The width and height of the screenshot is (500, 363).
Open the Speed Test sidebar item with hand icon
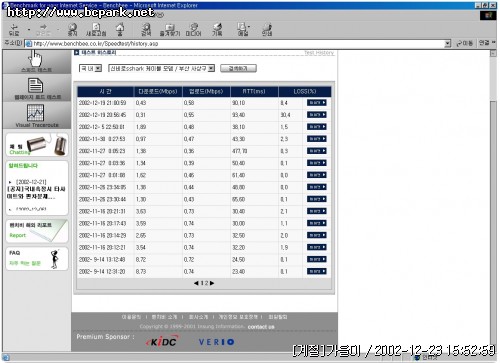36,62
